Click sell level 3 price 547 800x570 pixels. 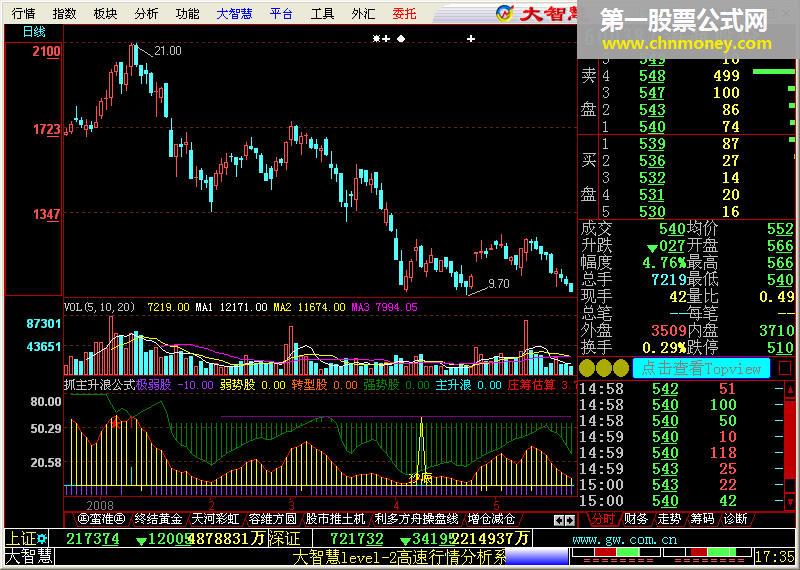652,93
